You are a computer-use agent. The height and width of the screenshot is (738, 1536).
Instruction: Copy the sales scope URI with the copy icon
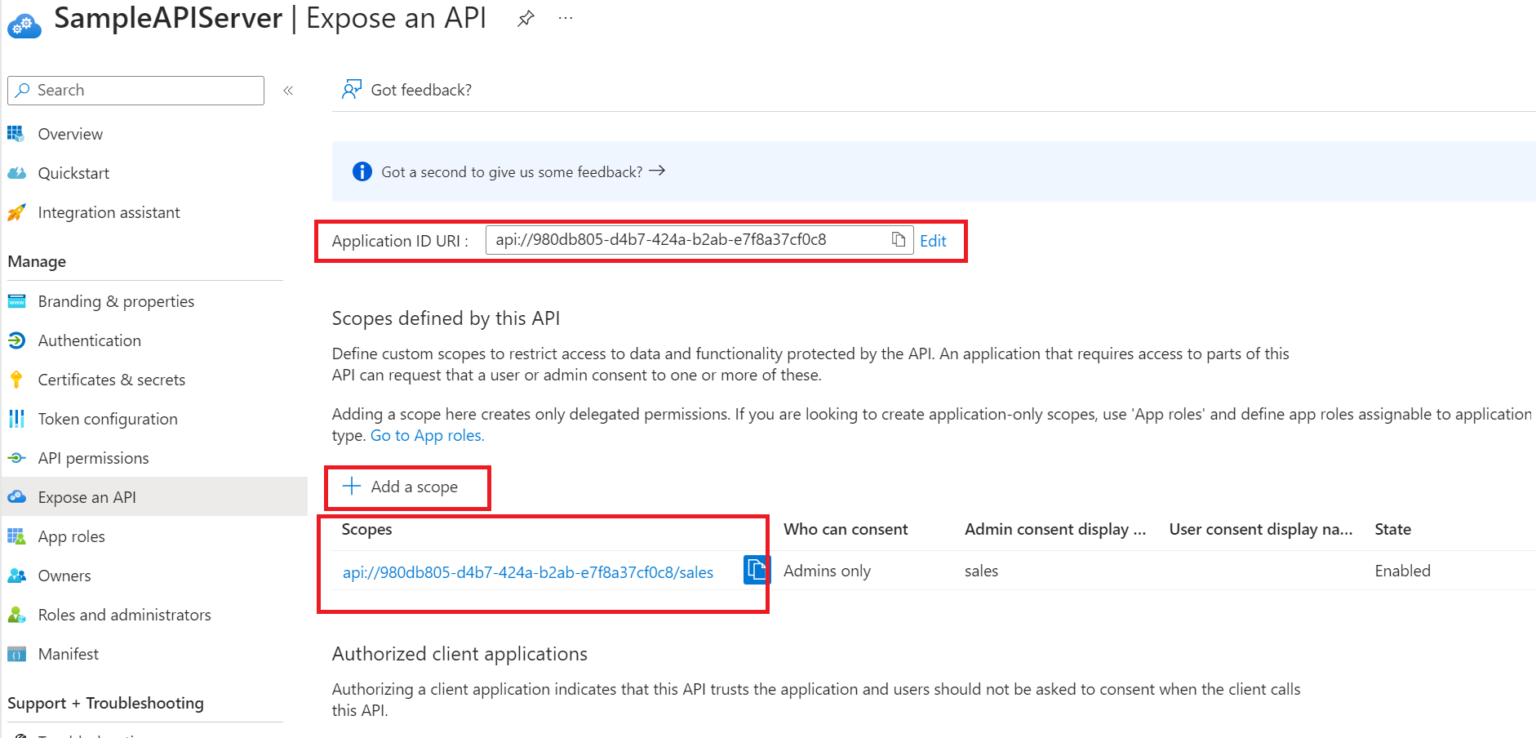tap(756, 569)
